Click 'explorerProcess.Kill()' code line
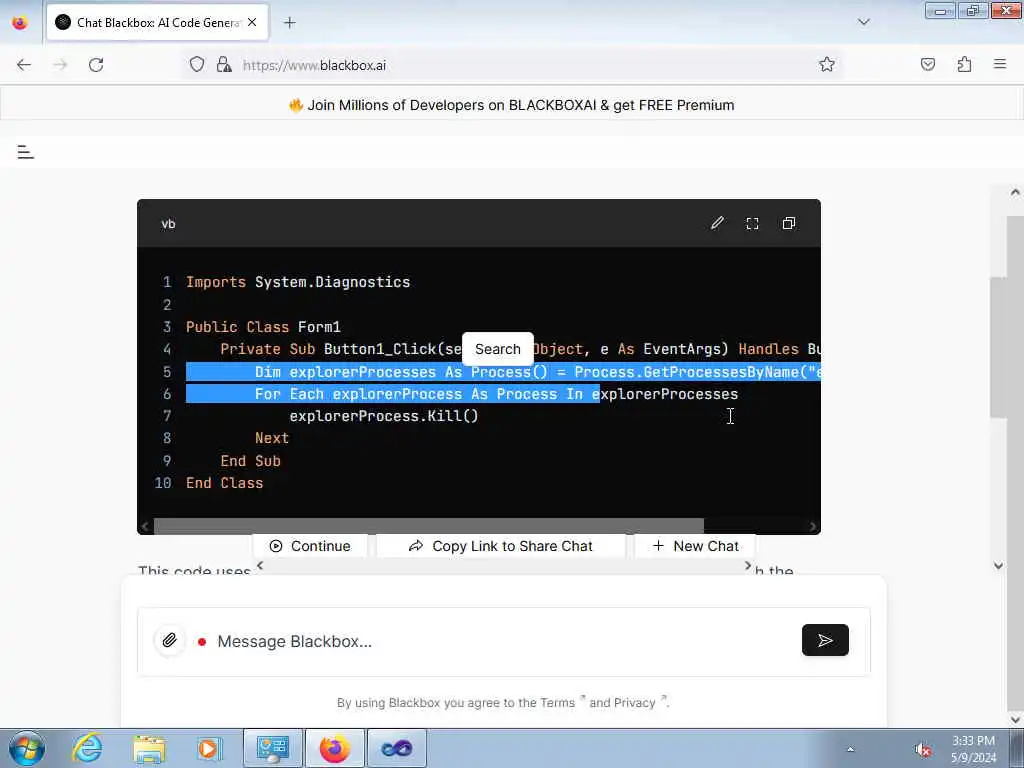 [384, 416]
